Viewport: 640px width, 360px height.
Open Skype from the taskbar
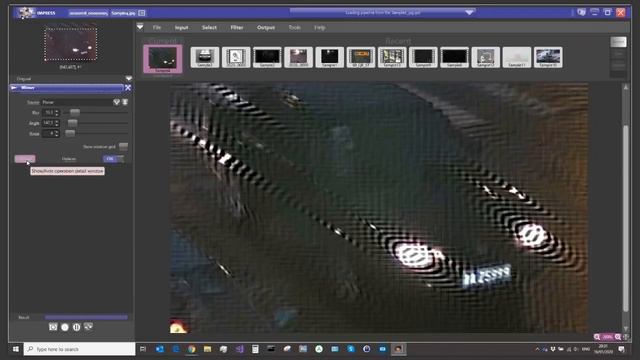(351, 349)
